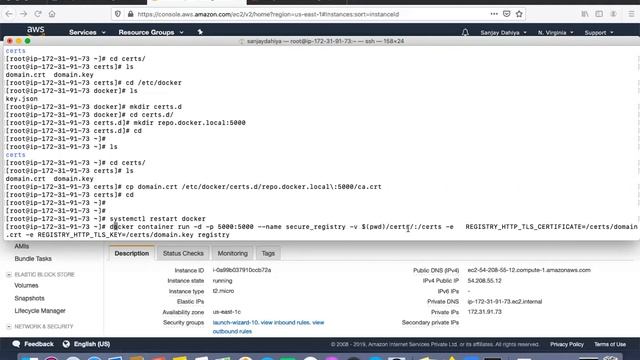Switch to the Status Checks tab
The height and width of the screenshot is (360, 640).
pos(183,253)
